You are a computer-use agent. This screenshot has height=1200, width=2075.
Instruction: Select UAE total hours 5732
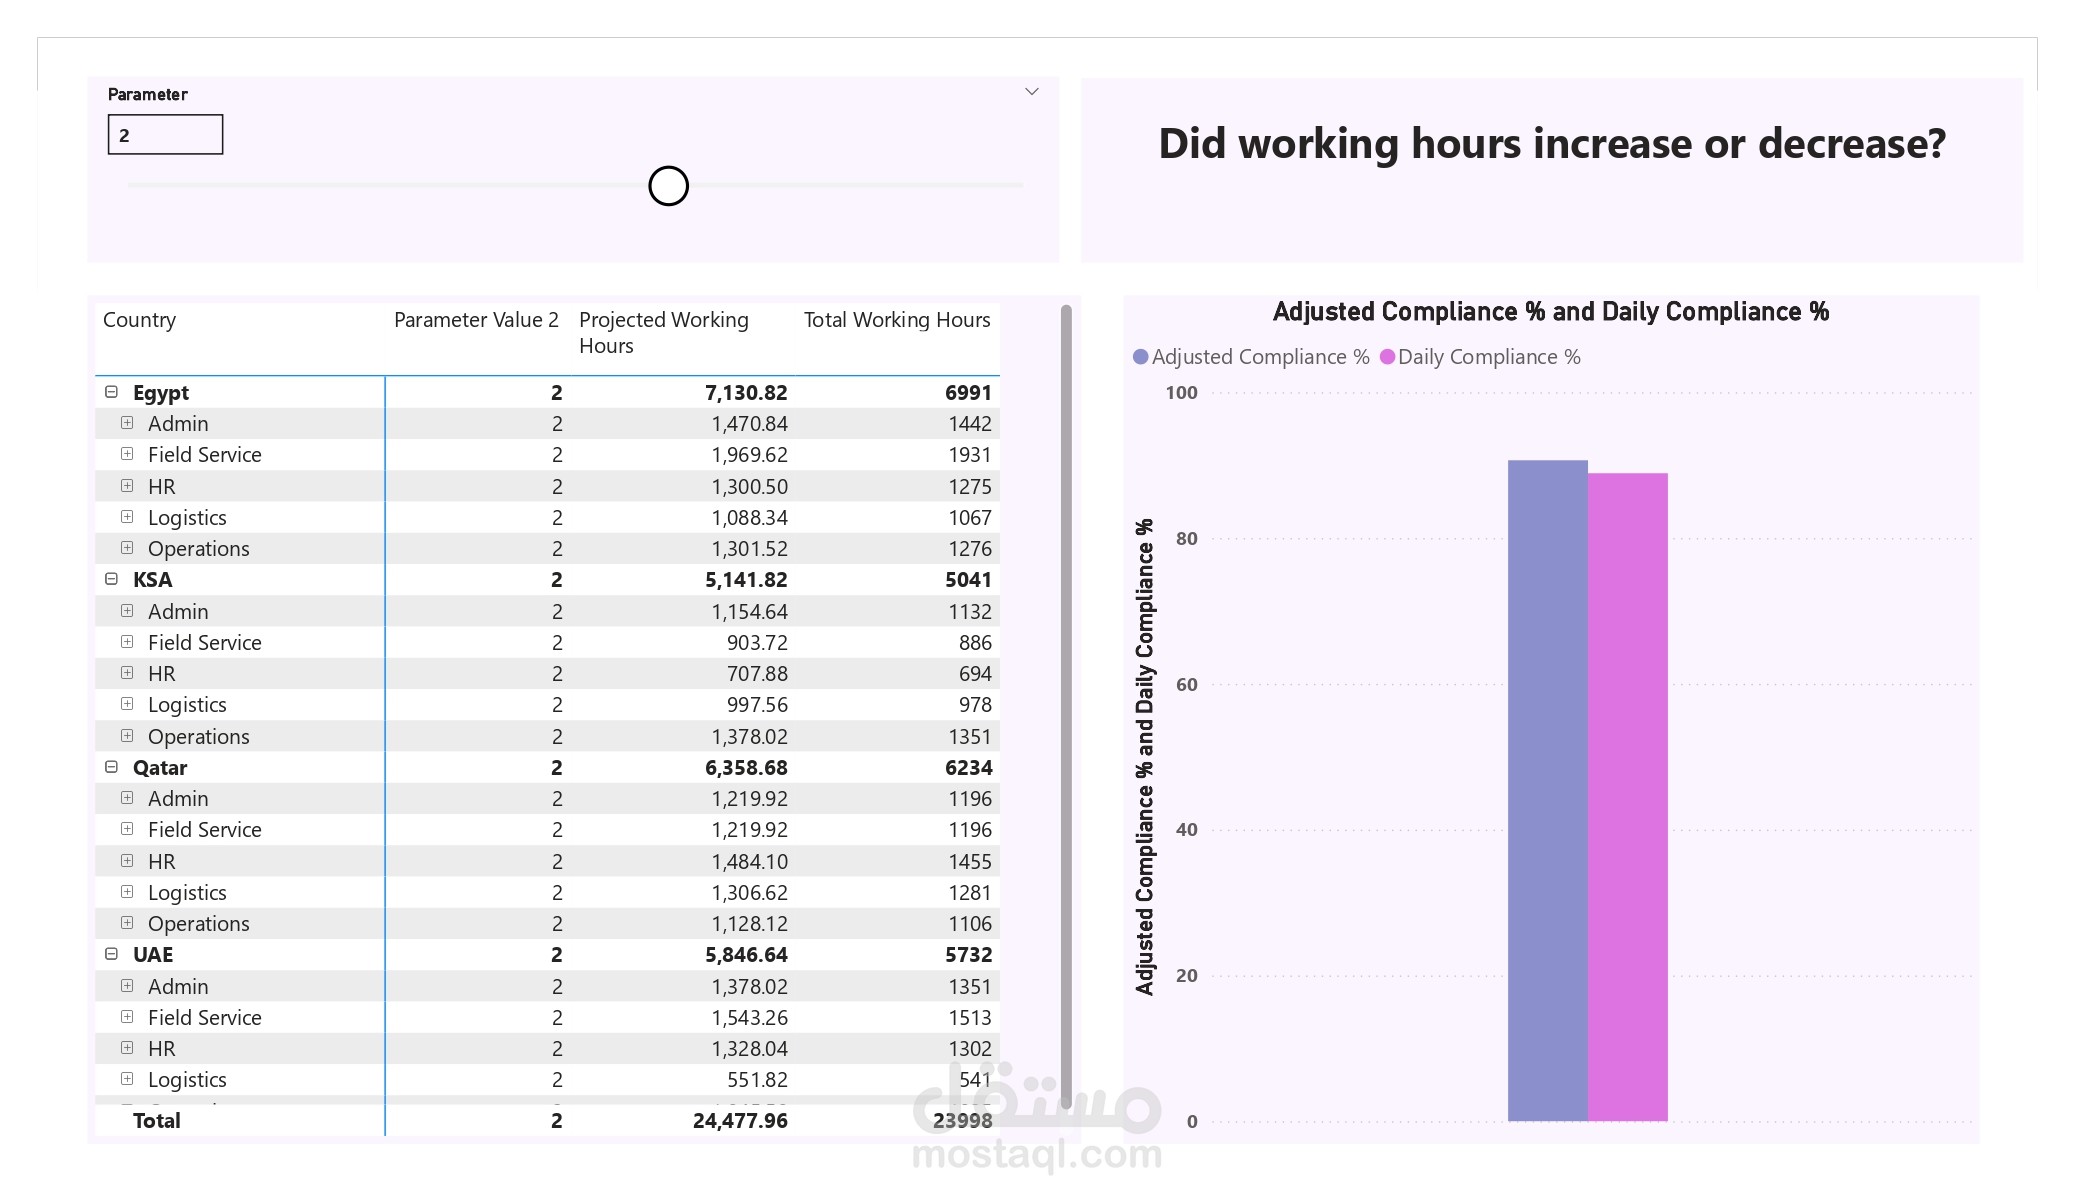tap(968, 955)
